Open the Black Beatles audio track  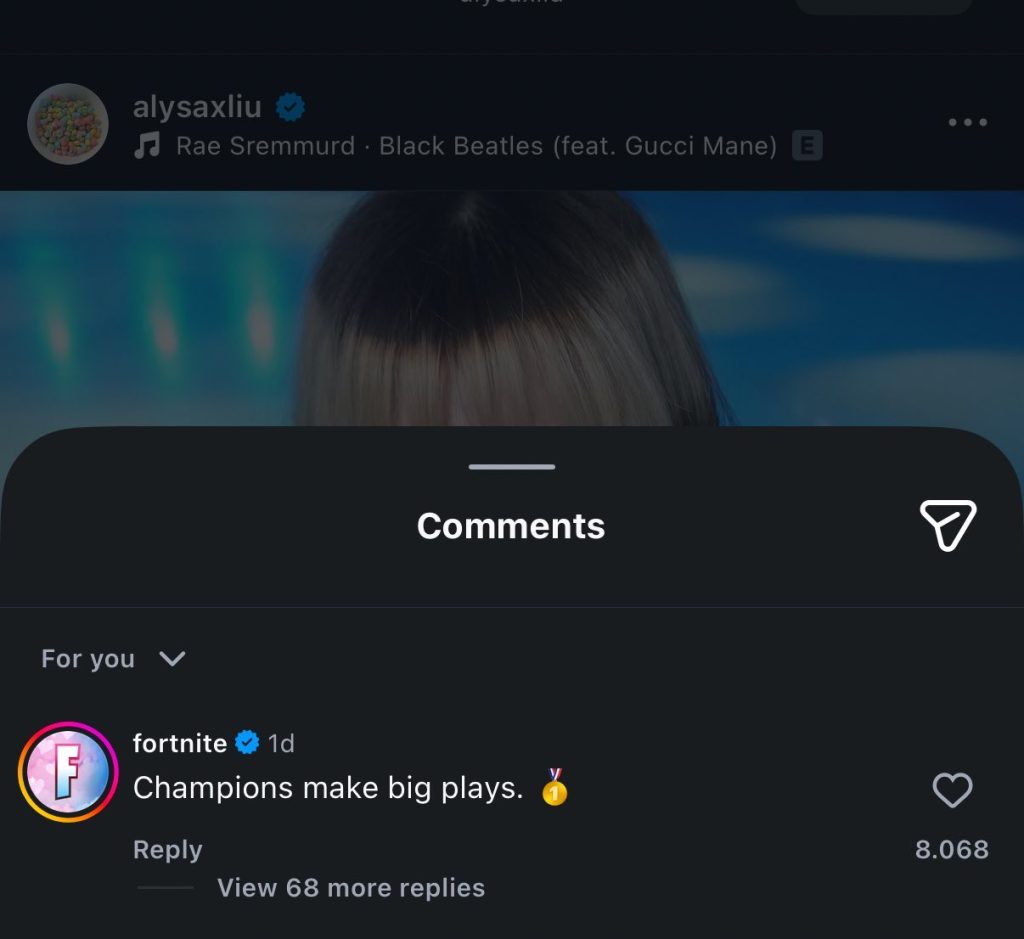pyautogui.click(x=476, y=146)
